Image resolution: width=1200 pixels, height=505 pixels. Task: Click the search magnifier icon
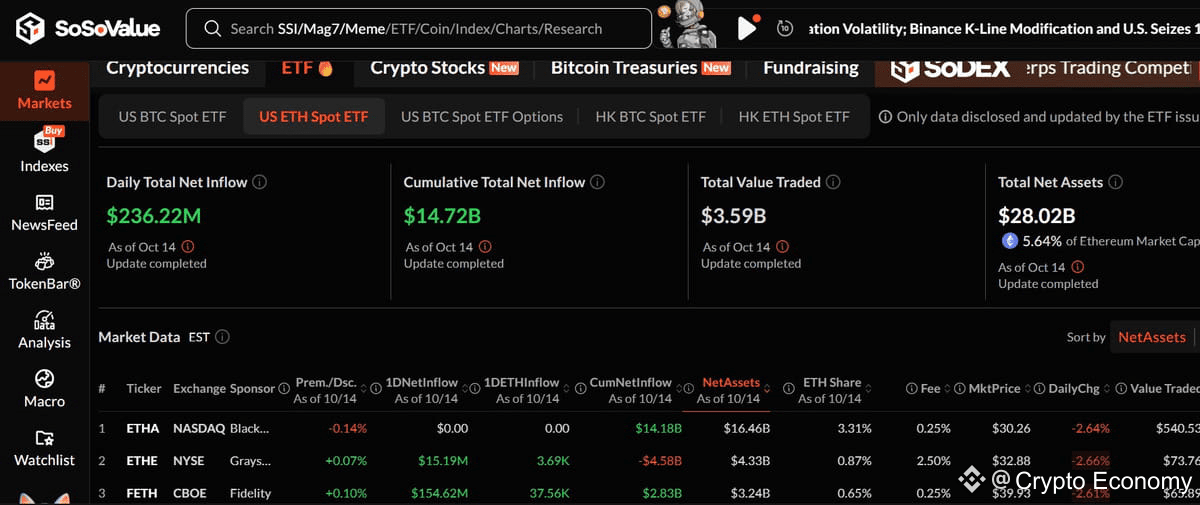pyautogui.click(x=212, y=29)
